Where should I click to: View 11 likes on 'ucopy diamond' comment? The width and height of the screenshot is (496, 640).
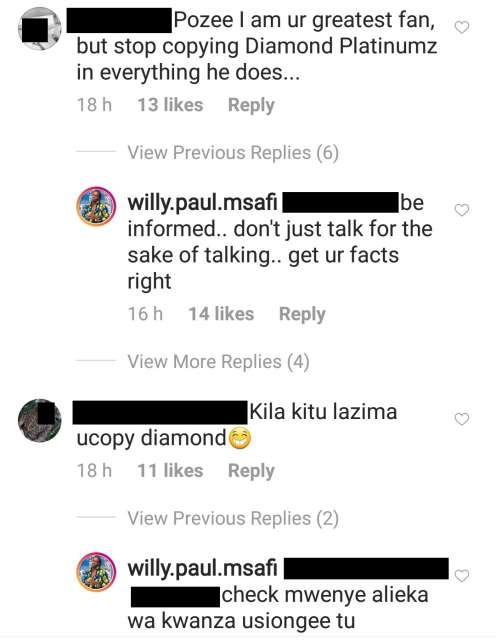(x=170, y=471)
